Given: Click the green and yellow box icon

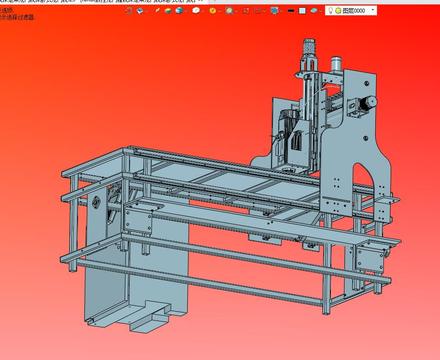Looking at the screenshot, I should tap(168, 11).
